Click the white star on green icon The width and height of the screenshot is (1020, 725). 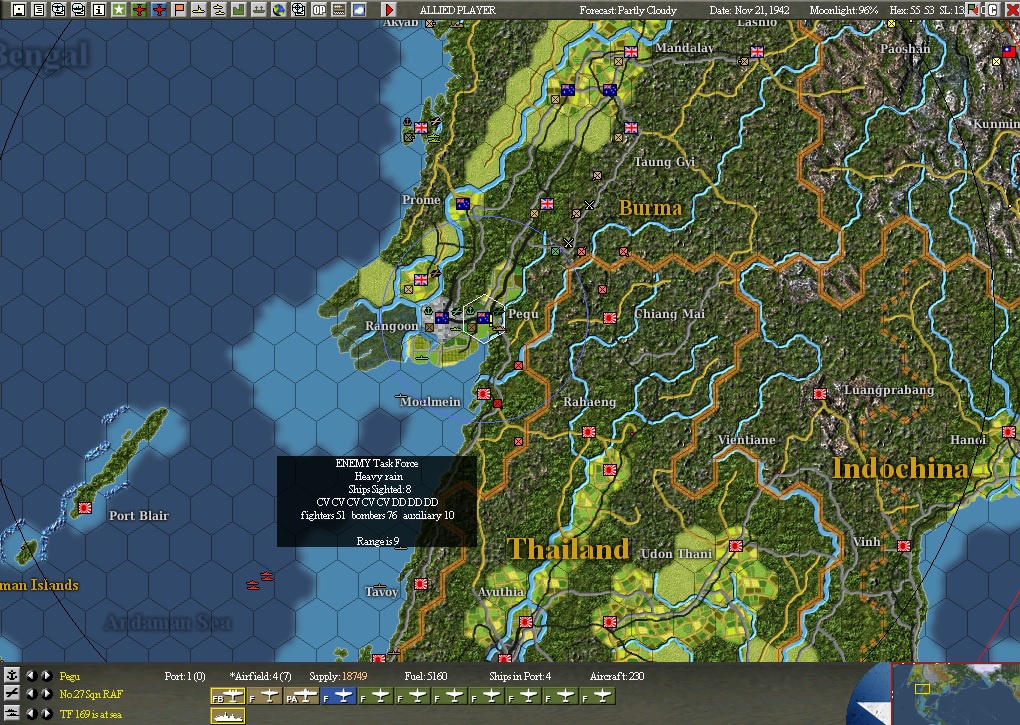coord(118,10)
